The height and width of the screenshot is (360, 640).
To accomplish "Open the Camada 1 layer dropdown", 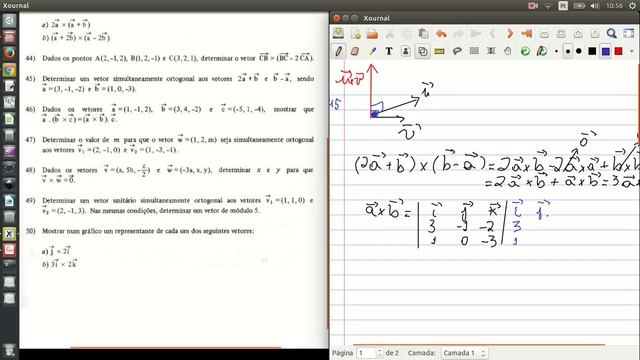I will coord(464,353).
